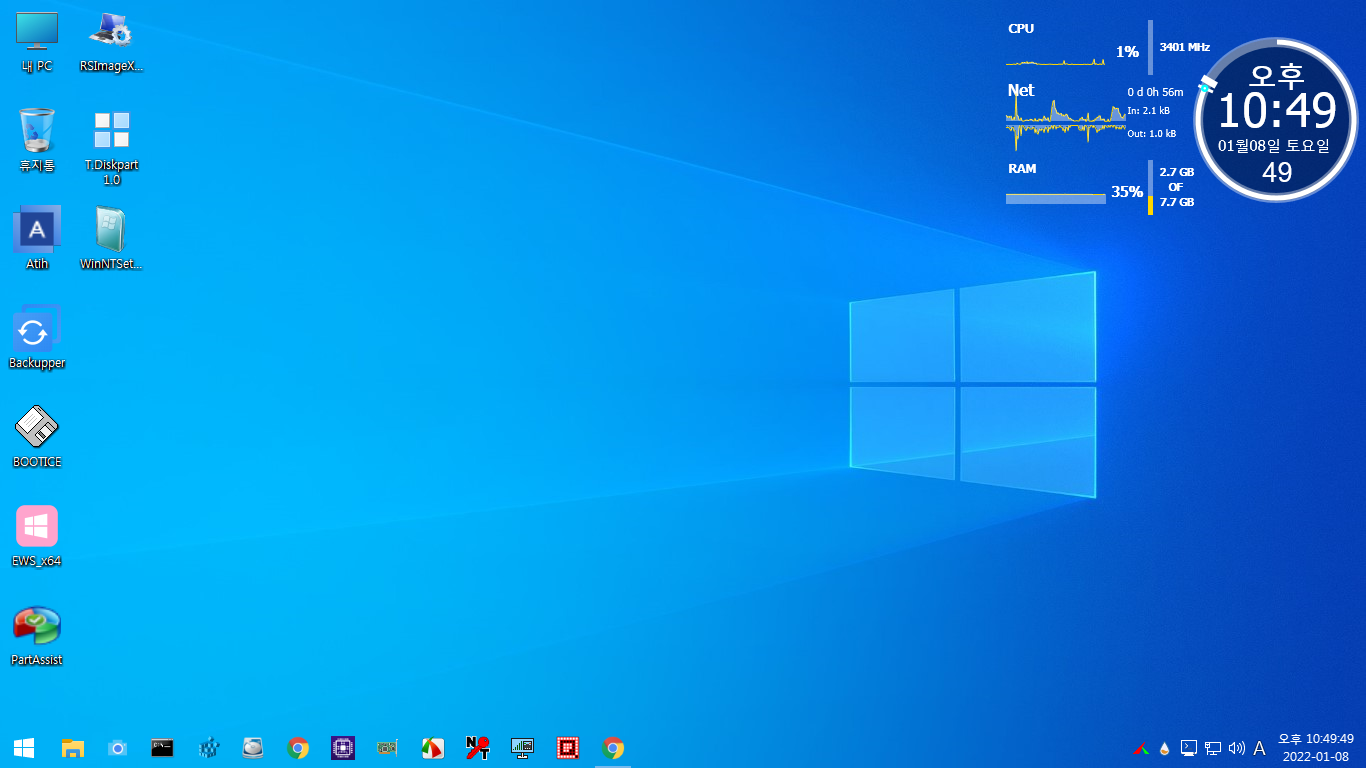Viewport: 1366px width, 768px height.
Task: Click the Out: 1.0 kB network value
Action: point(1151,133)
